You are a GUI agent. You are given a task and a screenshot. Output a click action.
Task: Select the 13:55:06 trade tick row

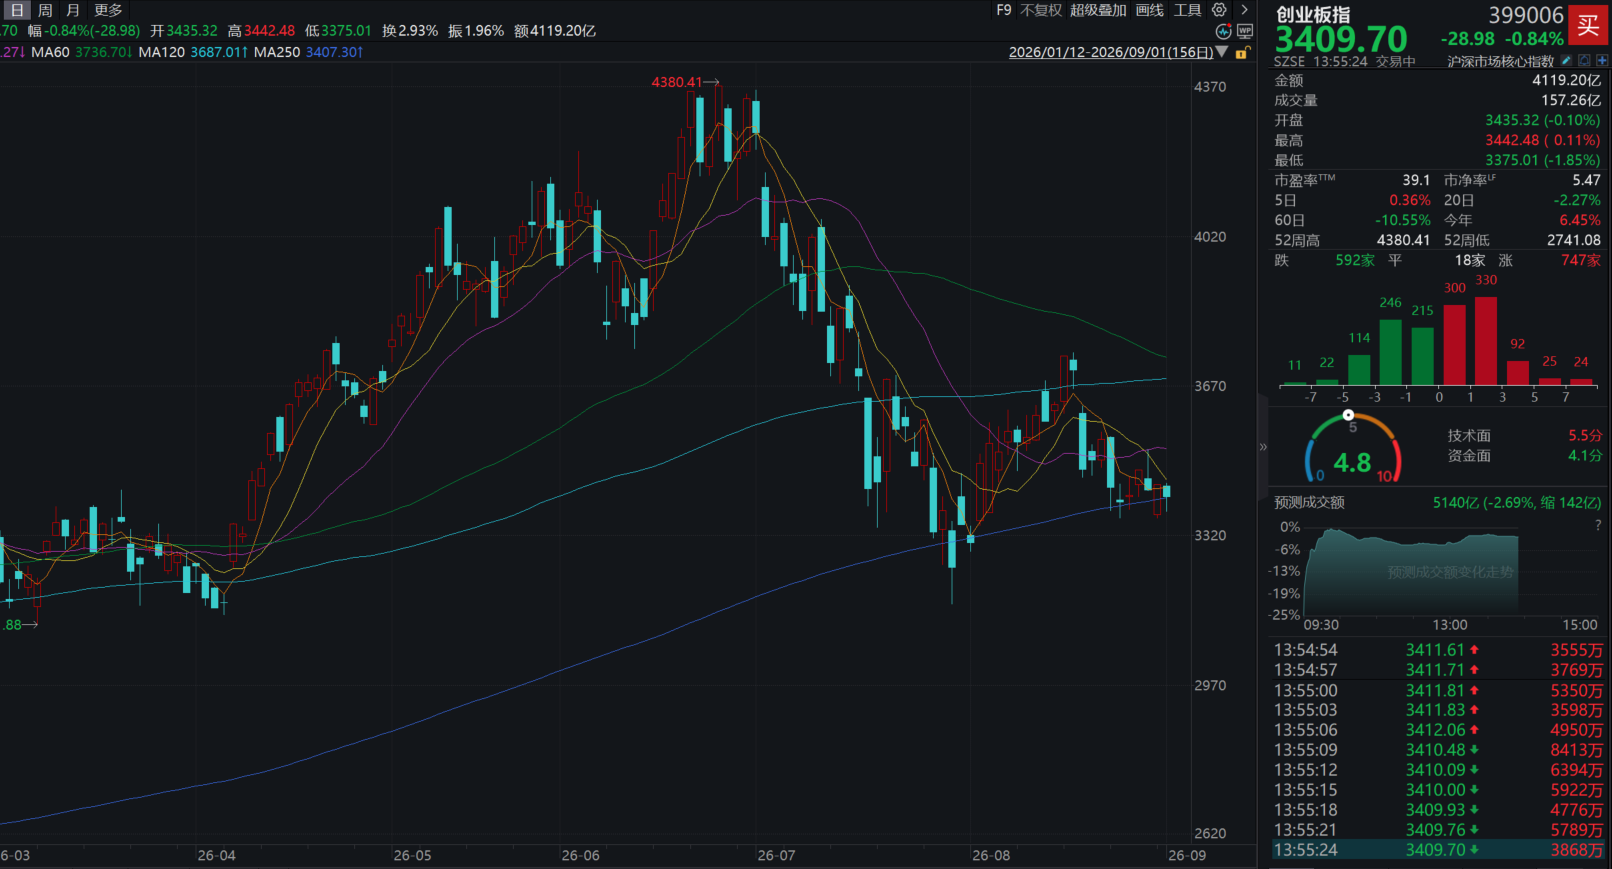point(1438,730)
